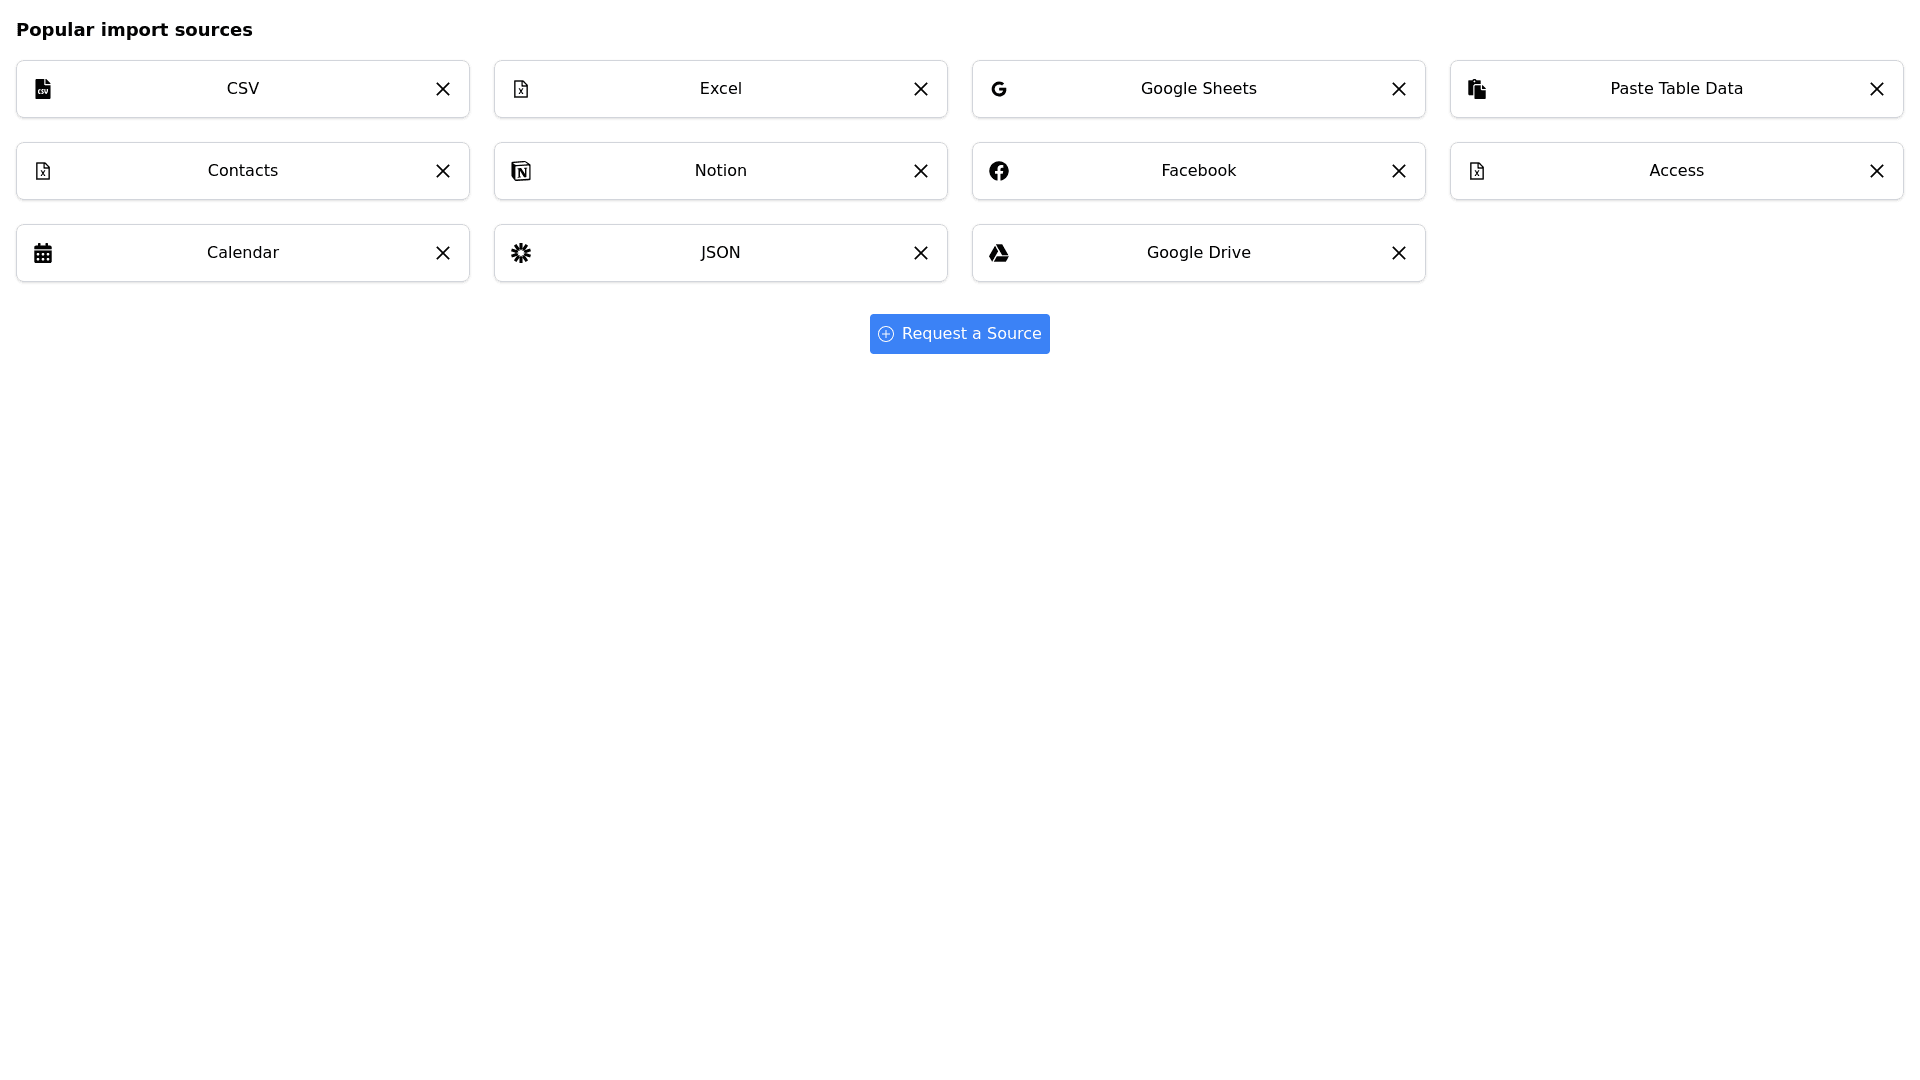Viewport: 1920px width, 1080px height.
Task: Select the Contacts import source
Action: point(243,171)
